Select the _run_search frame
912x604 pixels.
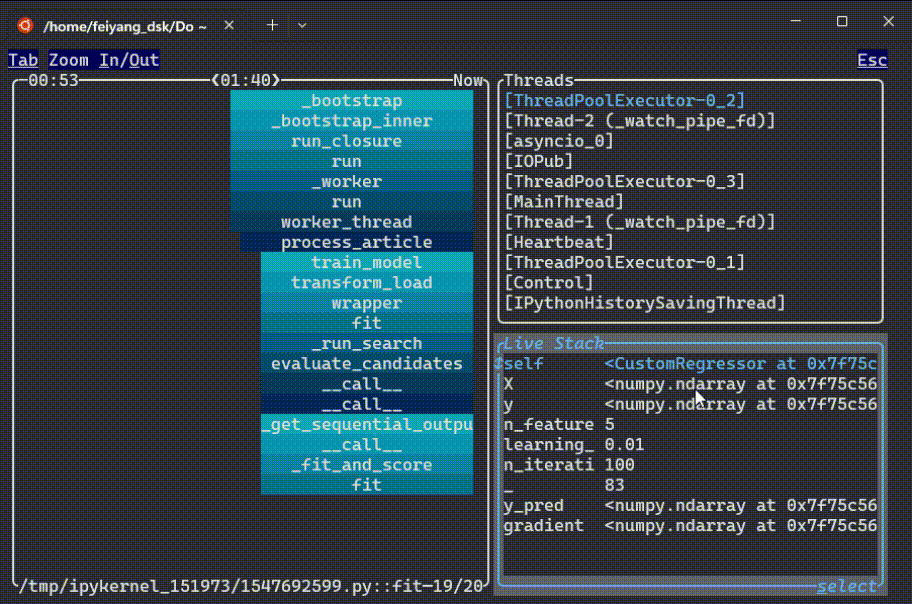click(367, 343)
